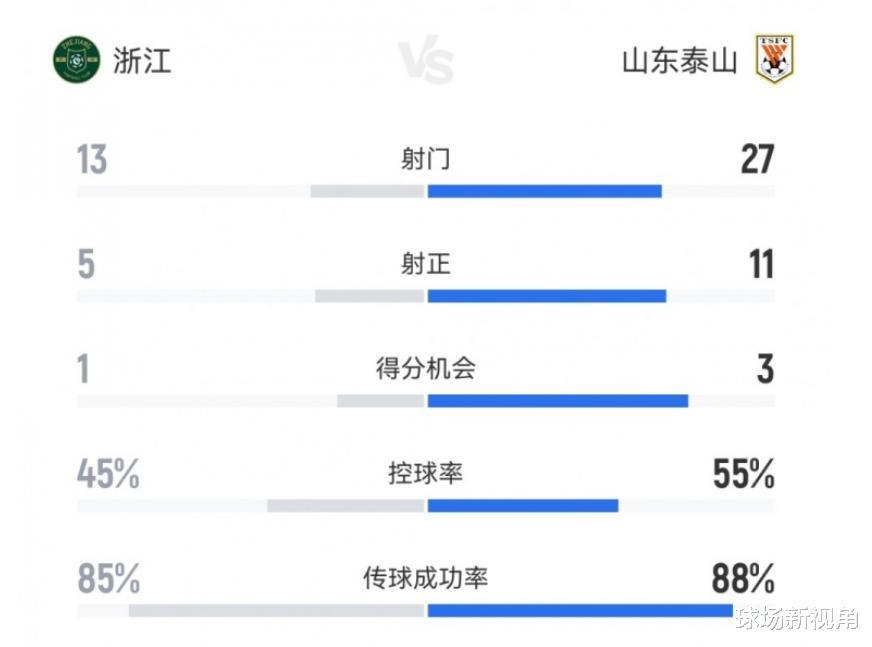Click the blue bar under 射门

pyautogui.click(x=544, y=191)
